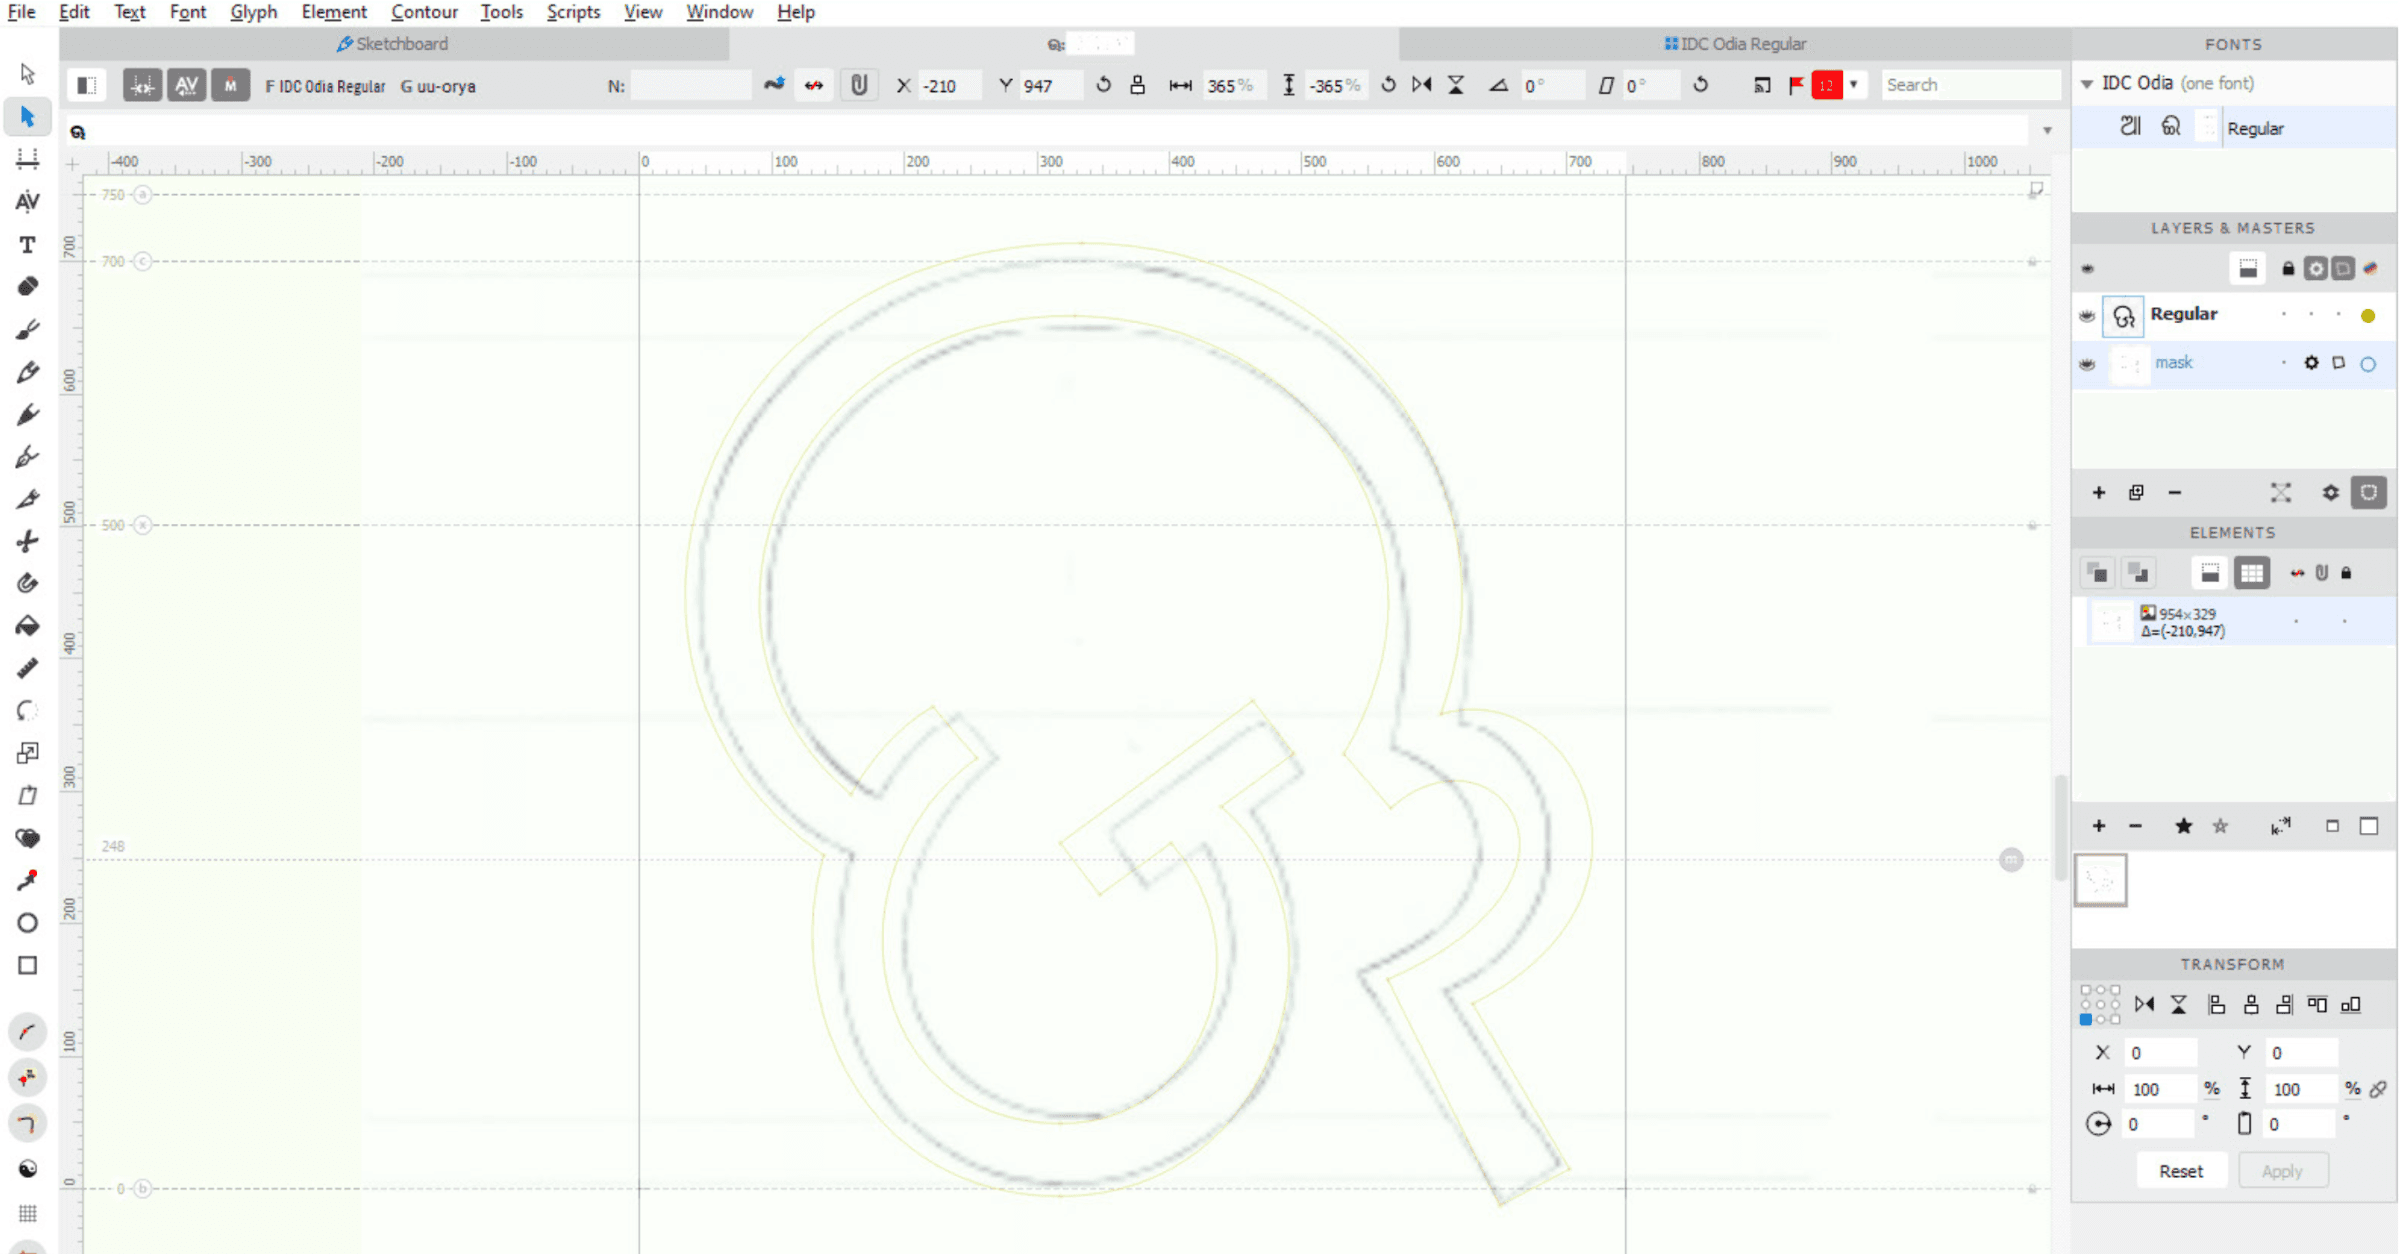2400x1254 pixels.
Task: Toggle the metrics mode button in toolbar
Action: (142, 86)
